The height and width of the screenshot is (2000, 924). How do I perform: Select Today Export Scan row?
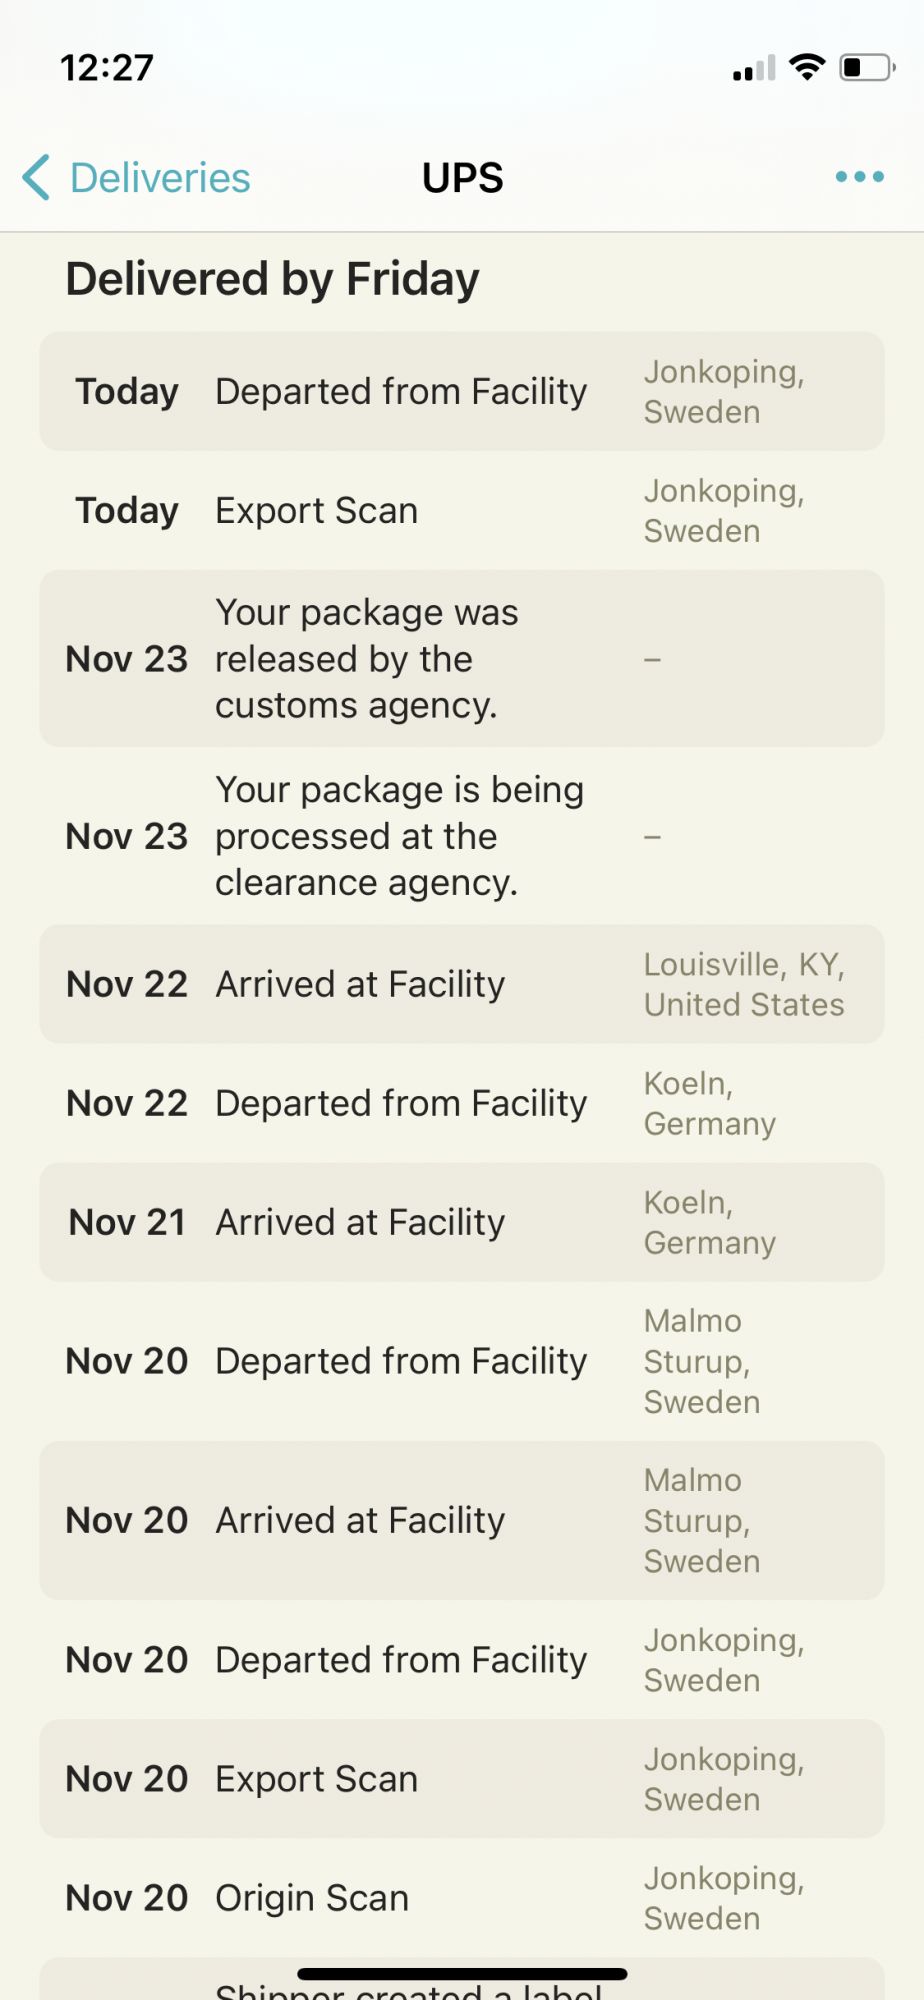click(x=462, y=510)
